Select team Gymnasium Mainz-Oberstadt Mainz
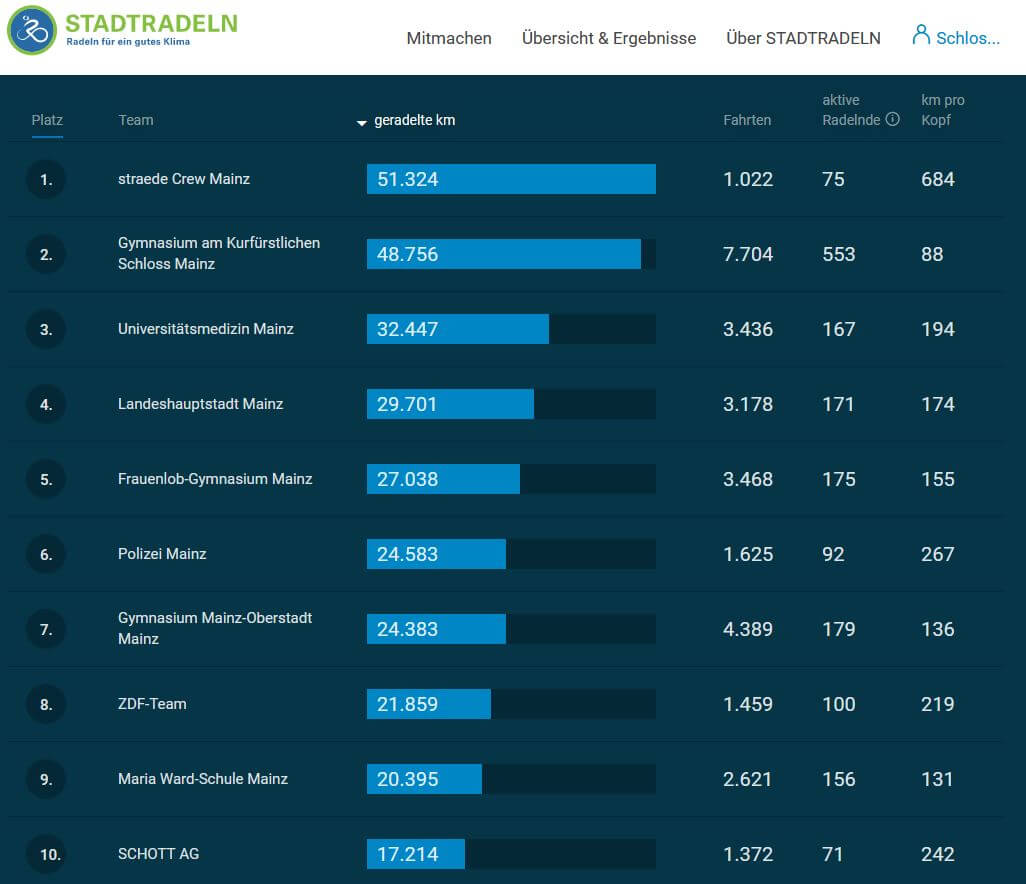 (215, 628)
